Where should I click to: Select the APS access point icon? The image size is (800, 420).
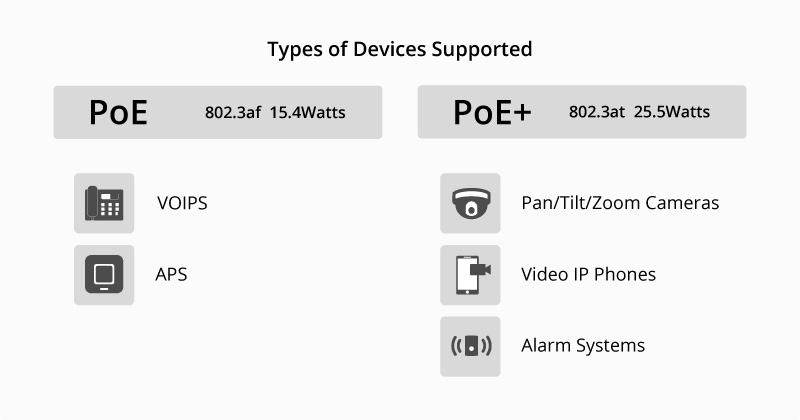coord(104,274)
